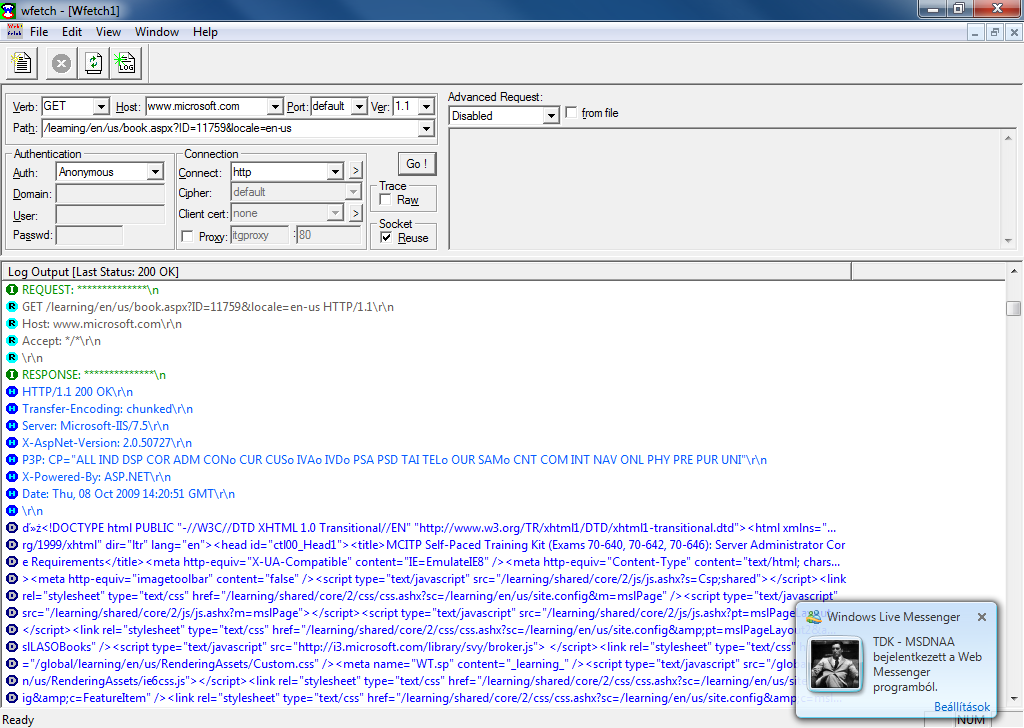Click into the Host input field
1024x728 pixels.
coord(206,106)
